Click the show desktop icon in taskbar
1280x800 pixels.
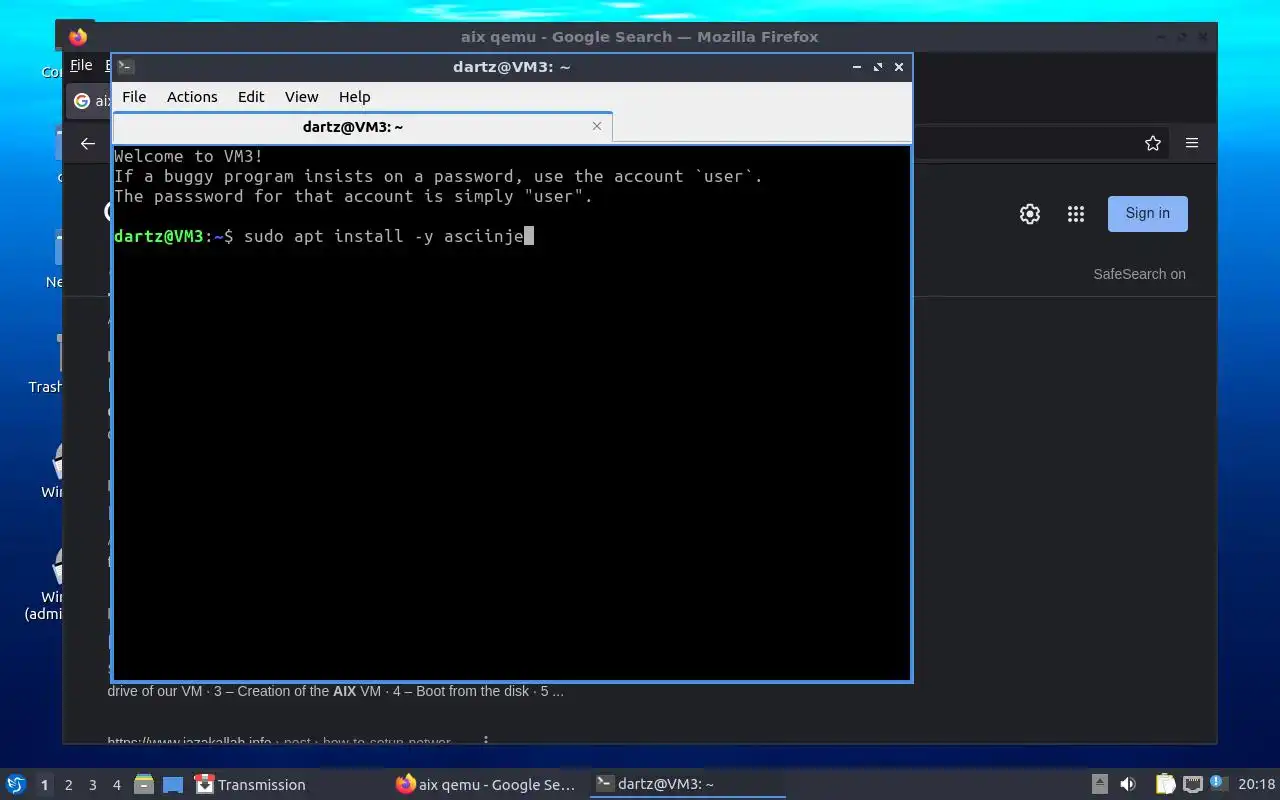click(x=173, y=785)
